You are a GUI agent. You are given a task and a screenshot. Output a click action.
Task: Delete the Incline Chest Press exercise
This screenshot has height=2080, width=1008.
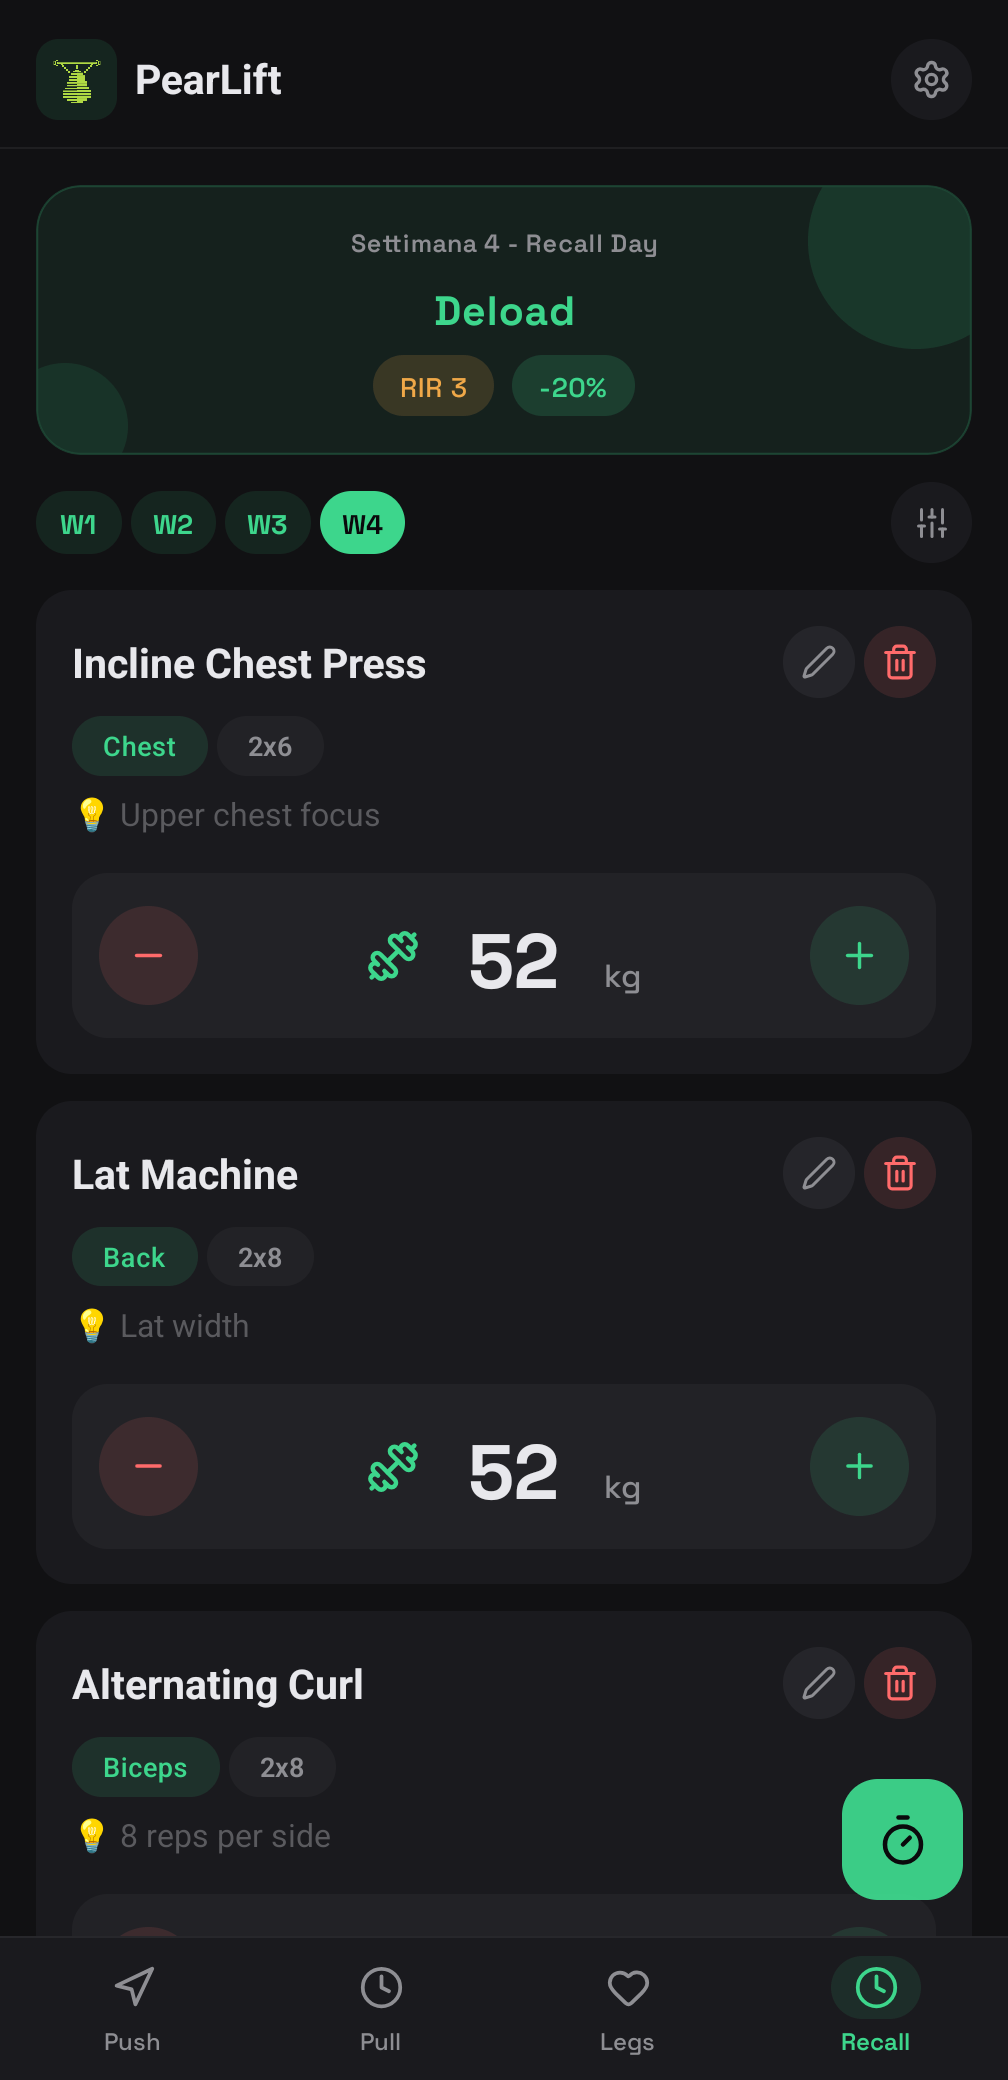click(x=899, y=662)
